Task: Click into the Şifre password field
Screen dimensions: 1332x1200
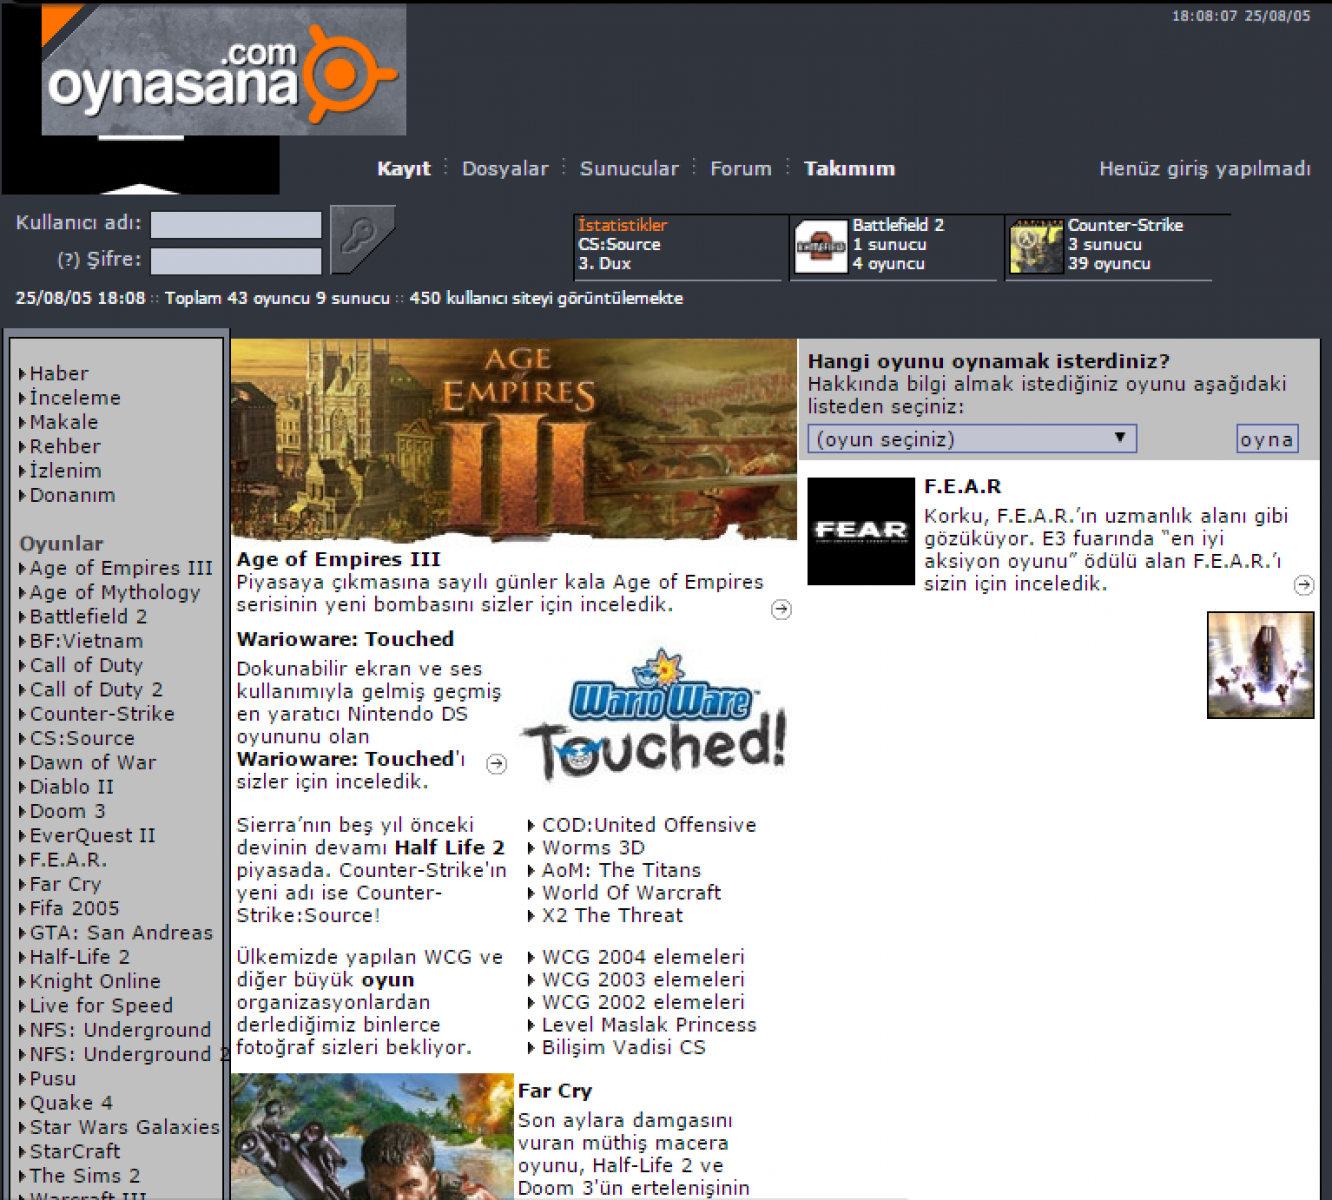Action: (x=236, y=261)
